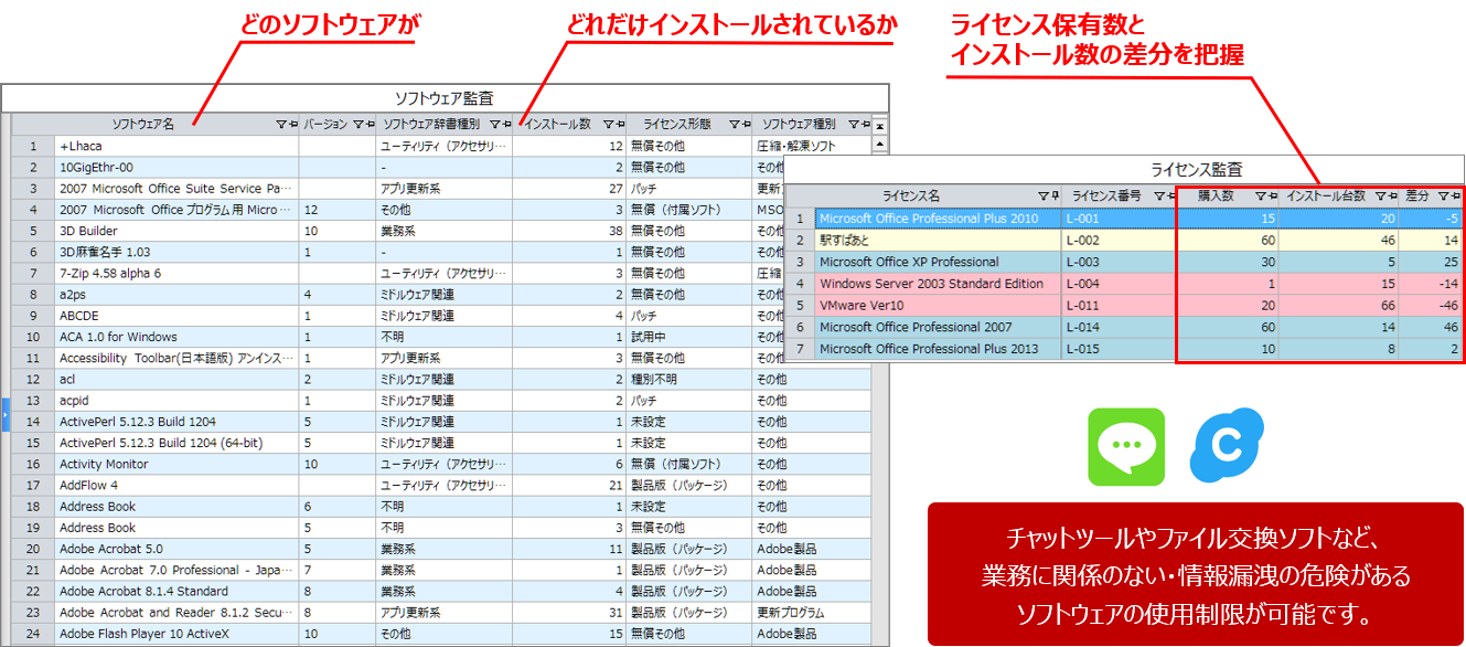Image resolution: width=1466 pixels, height=647 pixels.
Task: Select the 駅すぱあと license row
Action: click(1125, 240)
